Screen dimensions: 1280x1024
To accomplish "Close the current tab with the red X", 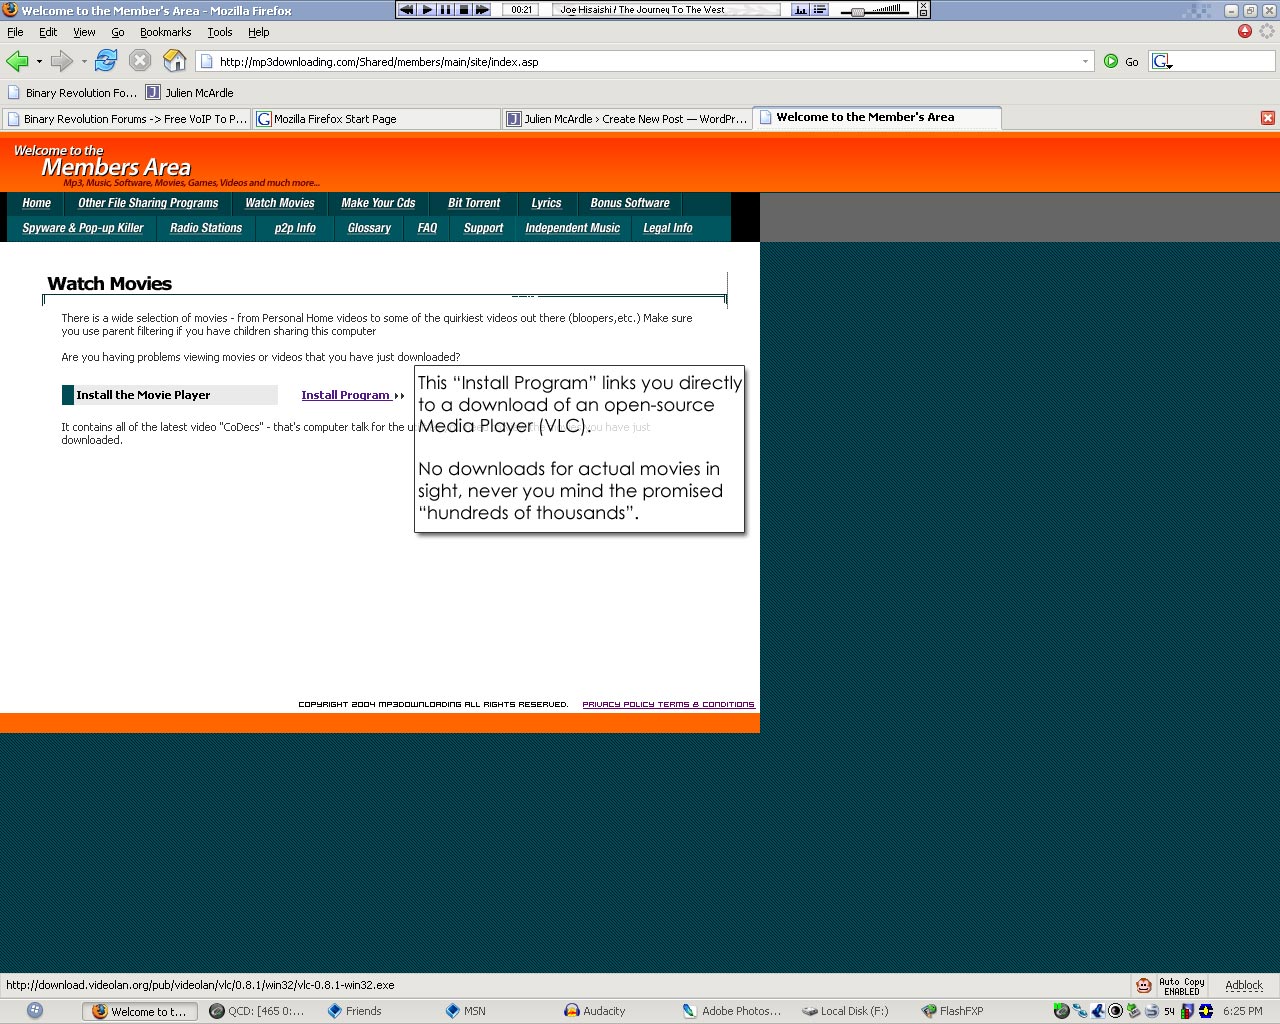I will (x=1268, y=118).
